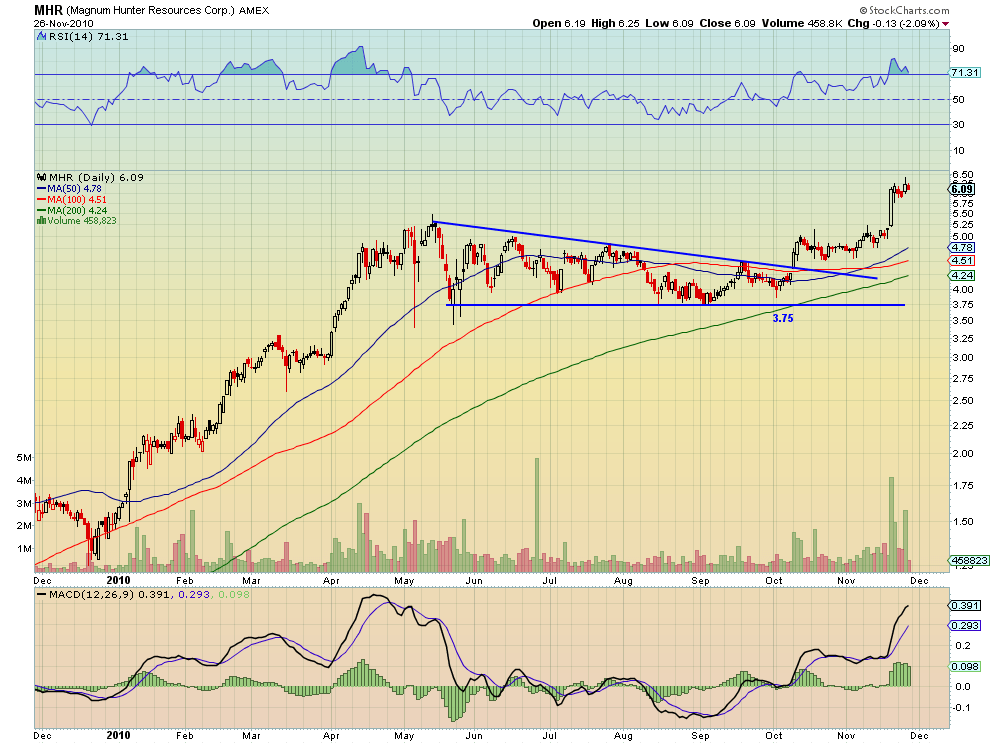Click the 0.098 tag on MACD axis
This screenshot has height=744, width=990.
(x=965, y=666)
